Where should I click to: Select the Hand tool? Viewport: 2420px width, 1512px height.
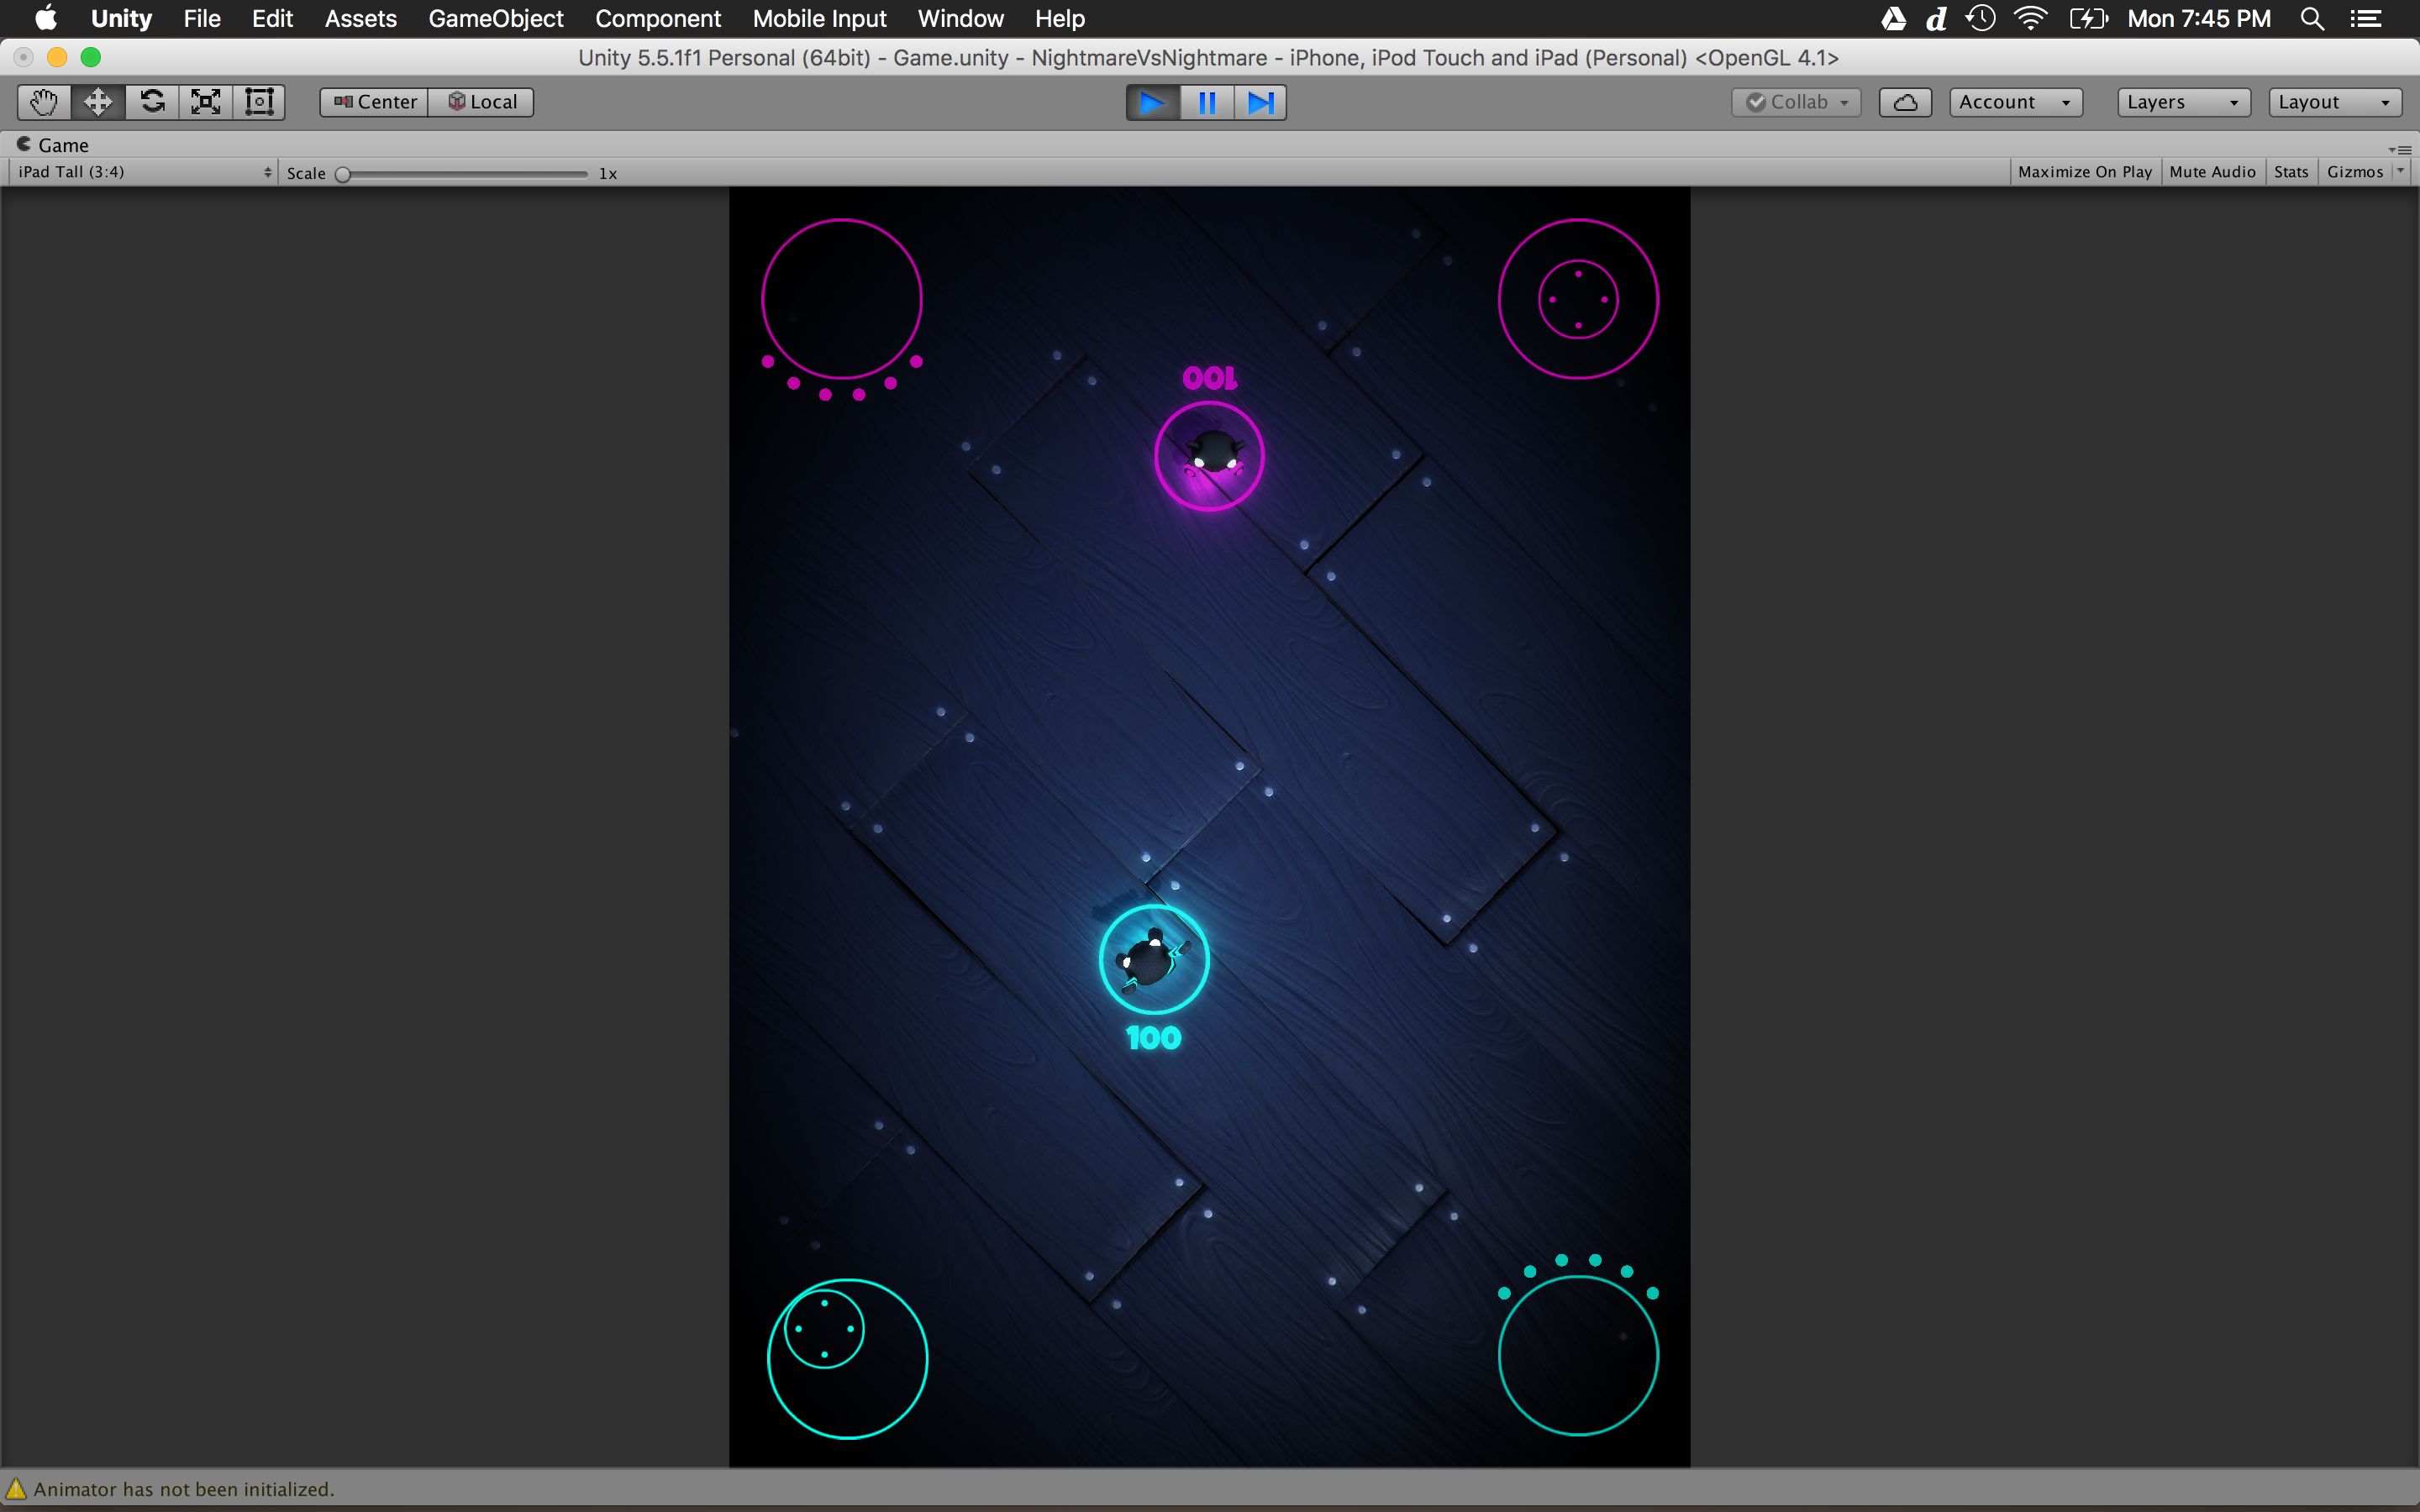44,102
